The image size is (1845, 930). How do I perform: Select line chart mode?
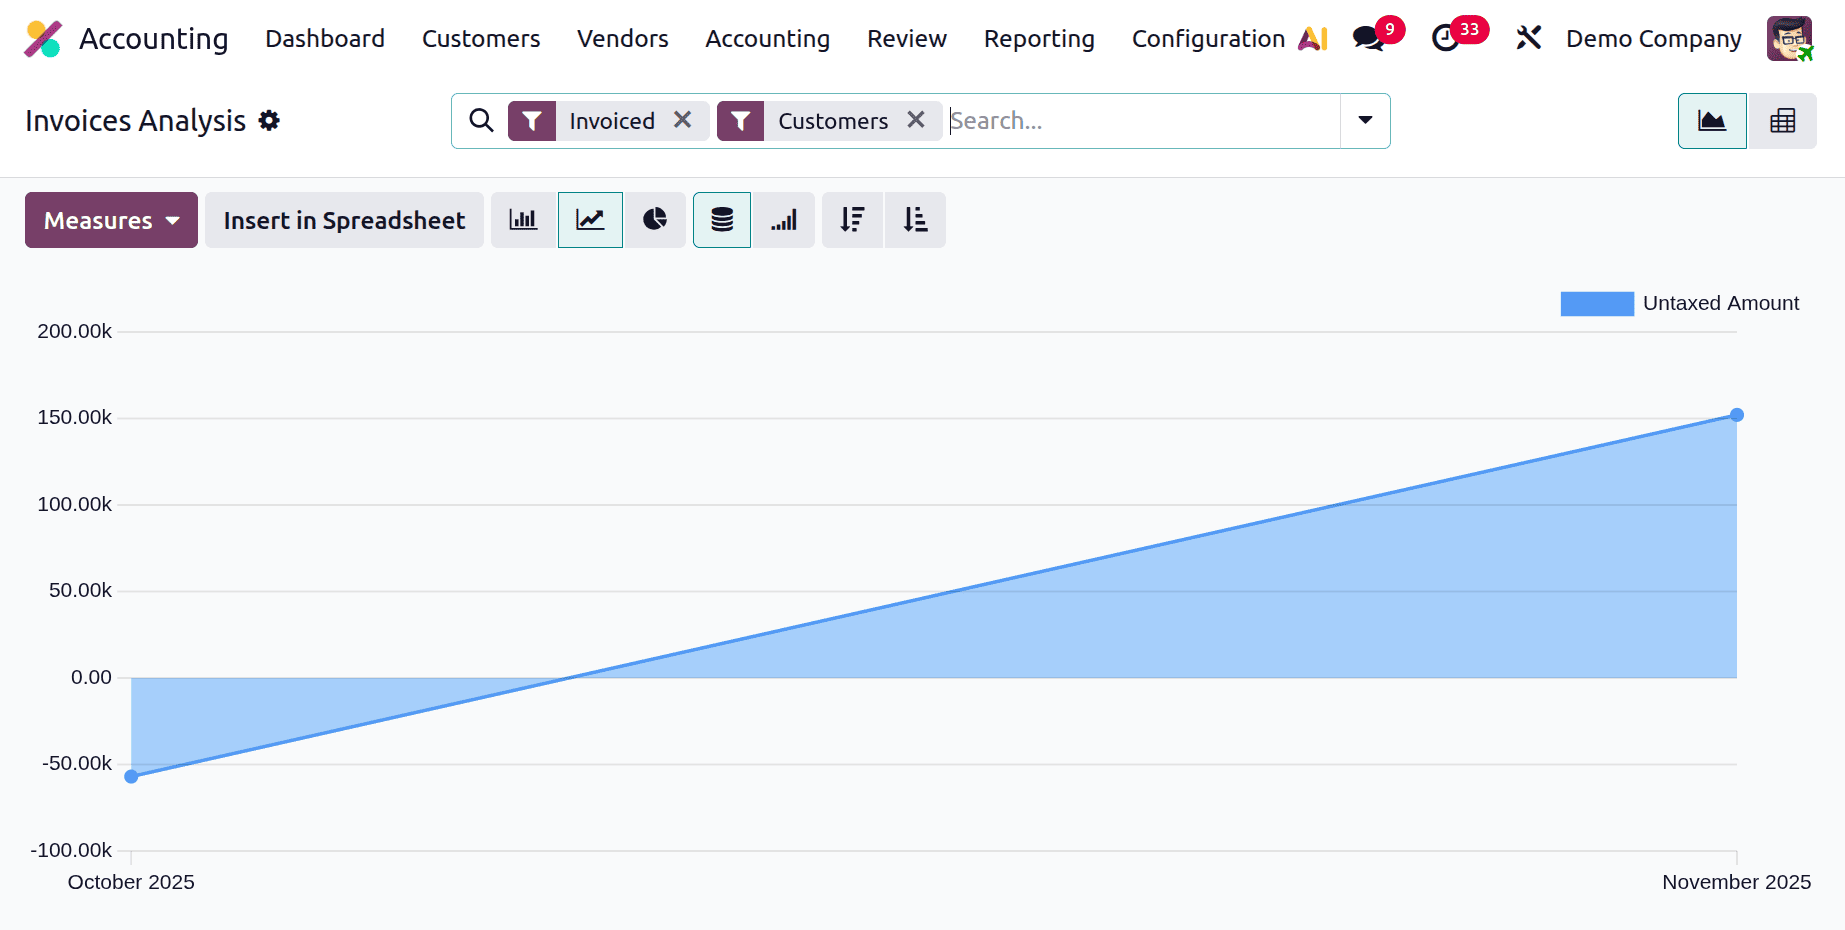590,220
